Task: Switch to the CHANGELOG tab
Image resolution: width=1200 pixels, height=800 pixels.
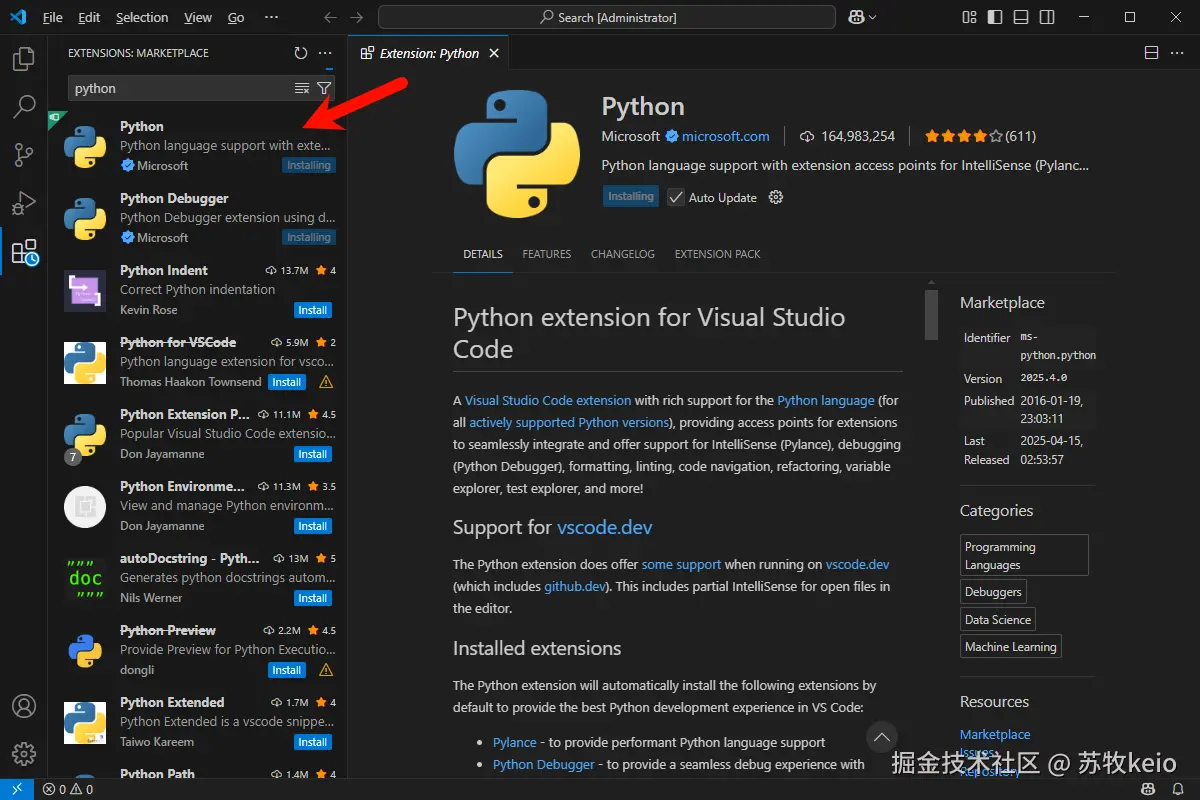Action: pos(622,254)
